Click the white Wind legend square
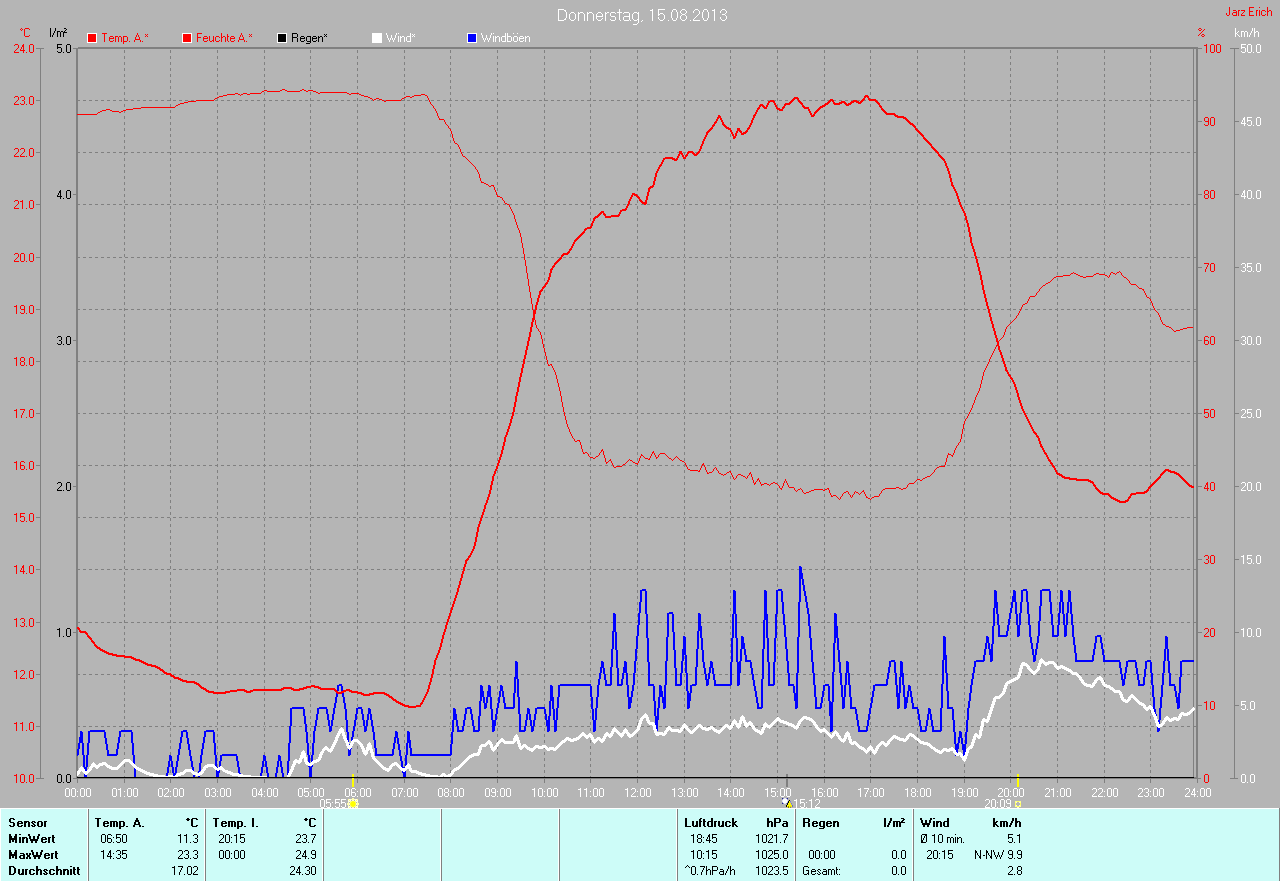The height and width of the screenshot is (881, 1280). click(x=377, y=38)
